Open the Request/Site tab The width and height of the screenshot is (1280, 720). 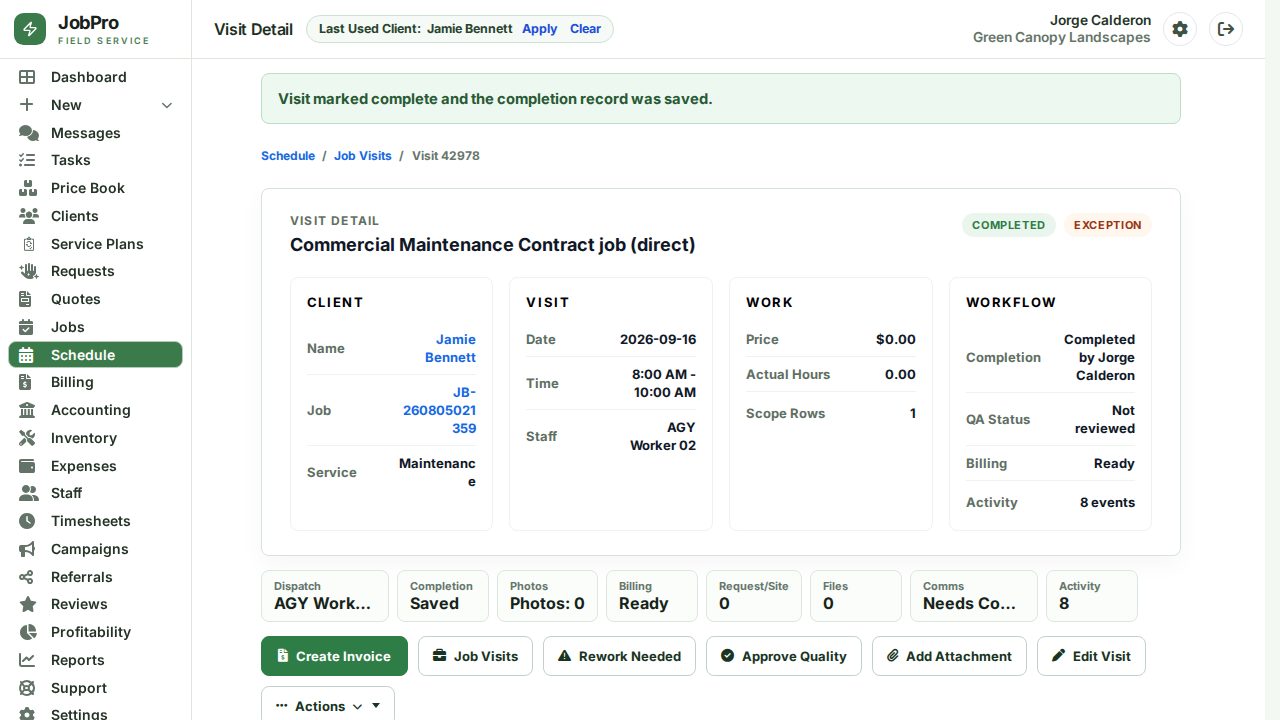[754, 596]
